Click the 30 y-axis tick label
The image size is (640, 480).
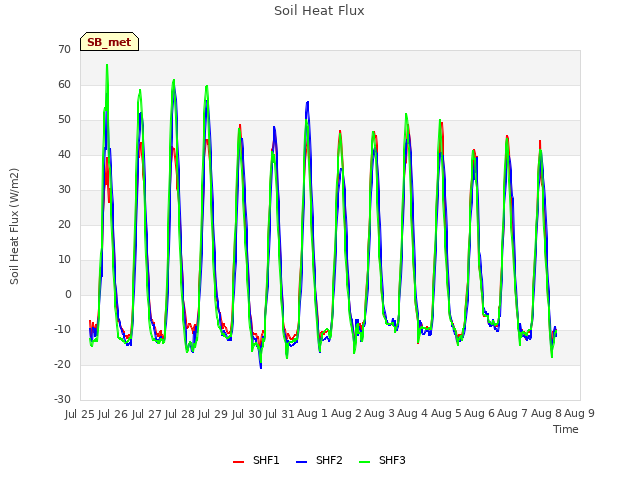coord(64,189)
